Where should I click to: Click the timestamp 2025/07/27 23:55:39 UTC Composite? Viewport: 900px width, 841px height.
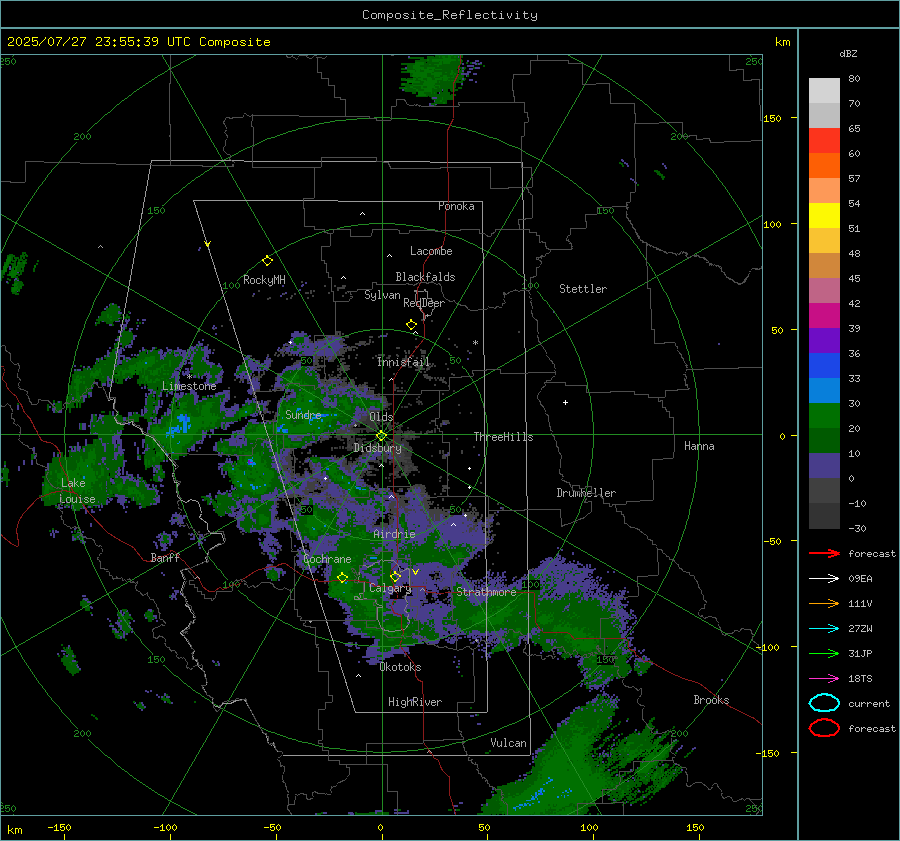point(138,42)
